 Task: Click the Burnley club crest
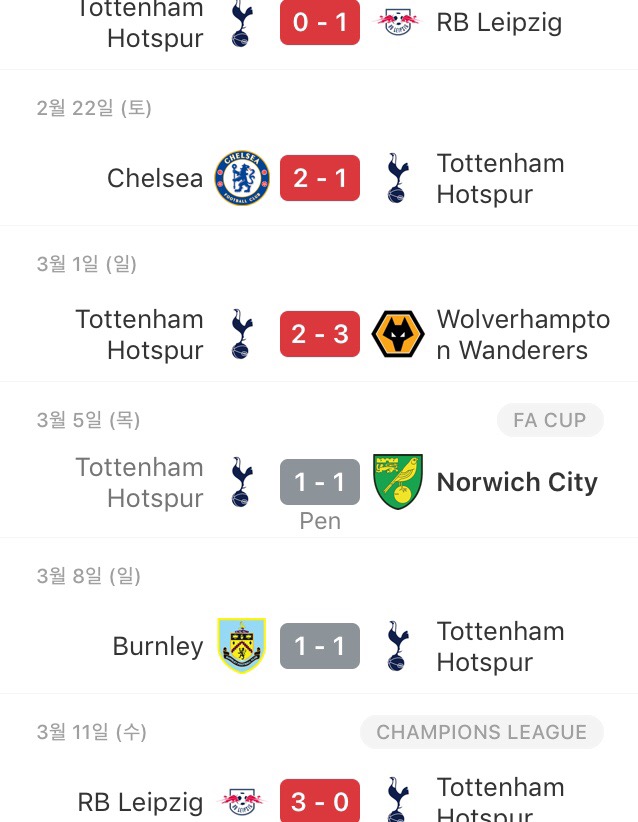click(242, 646)
